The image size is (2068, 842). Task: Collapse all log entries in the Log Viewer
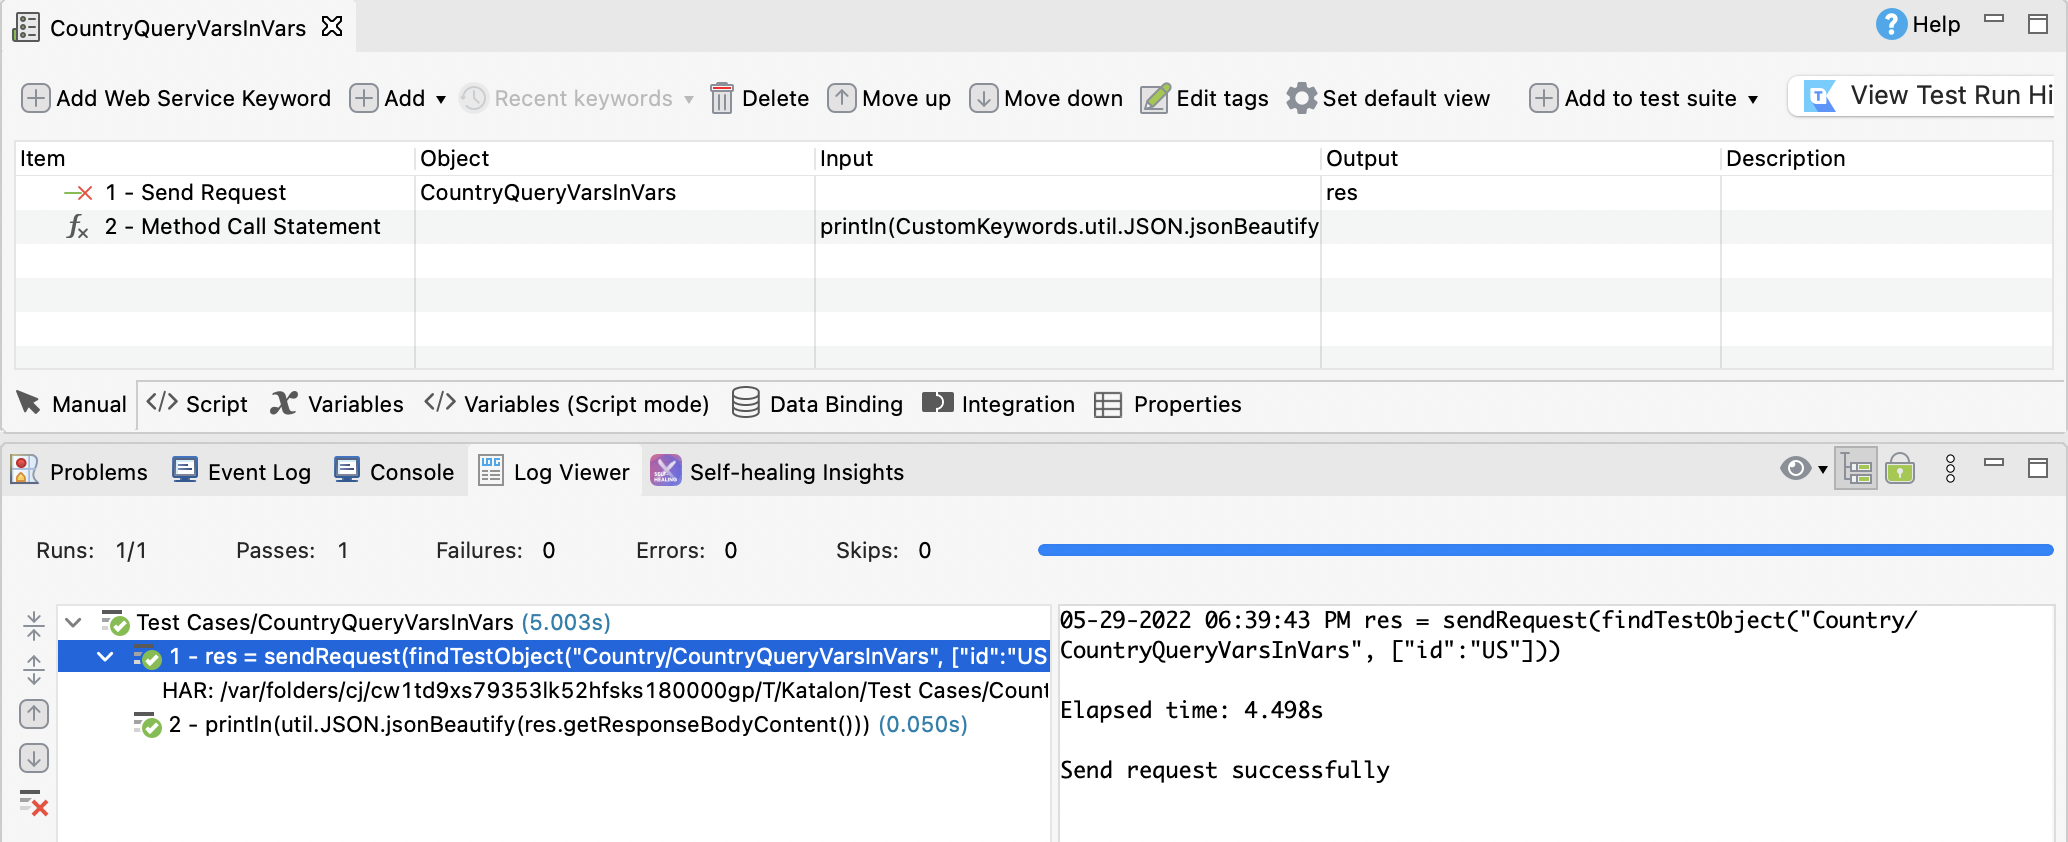click(x=34, y=625)
